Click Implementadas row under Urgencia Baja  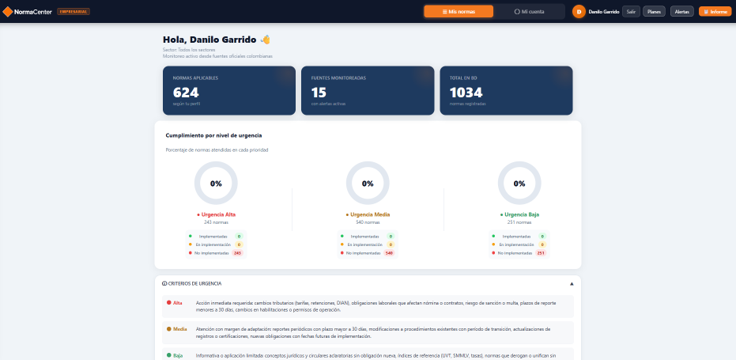(x=519, y=237)
